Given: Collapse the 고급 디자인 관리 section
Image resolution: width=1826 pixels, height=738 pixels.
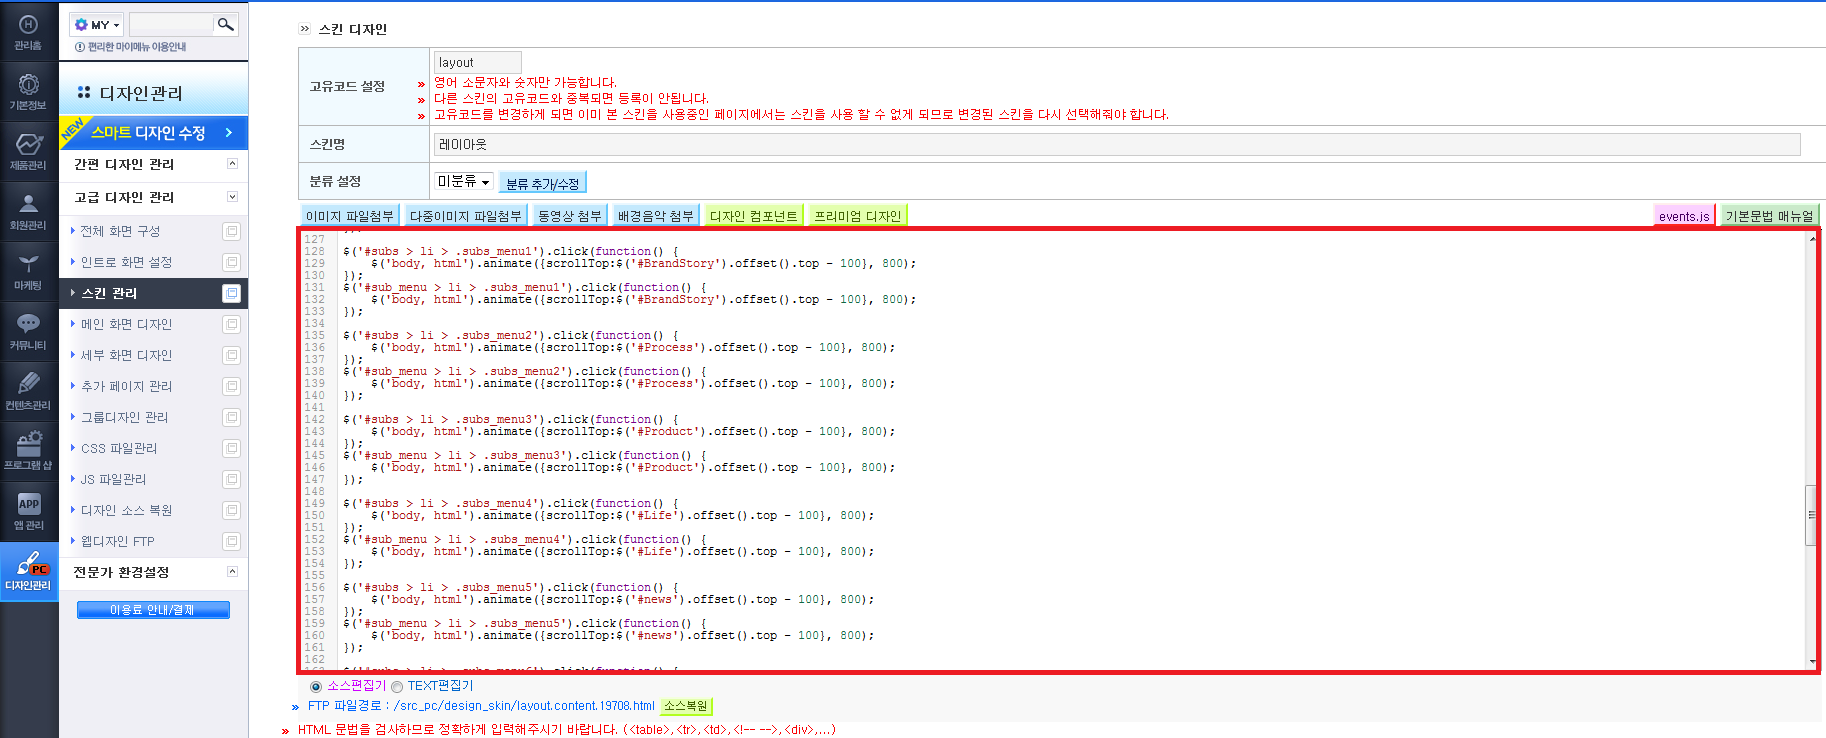Looking at the screenshot, I should point(232,197).
